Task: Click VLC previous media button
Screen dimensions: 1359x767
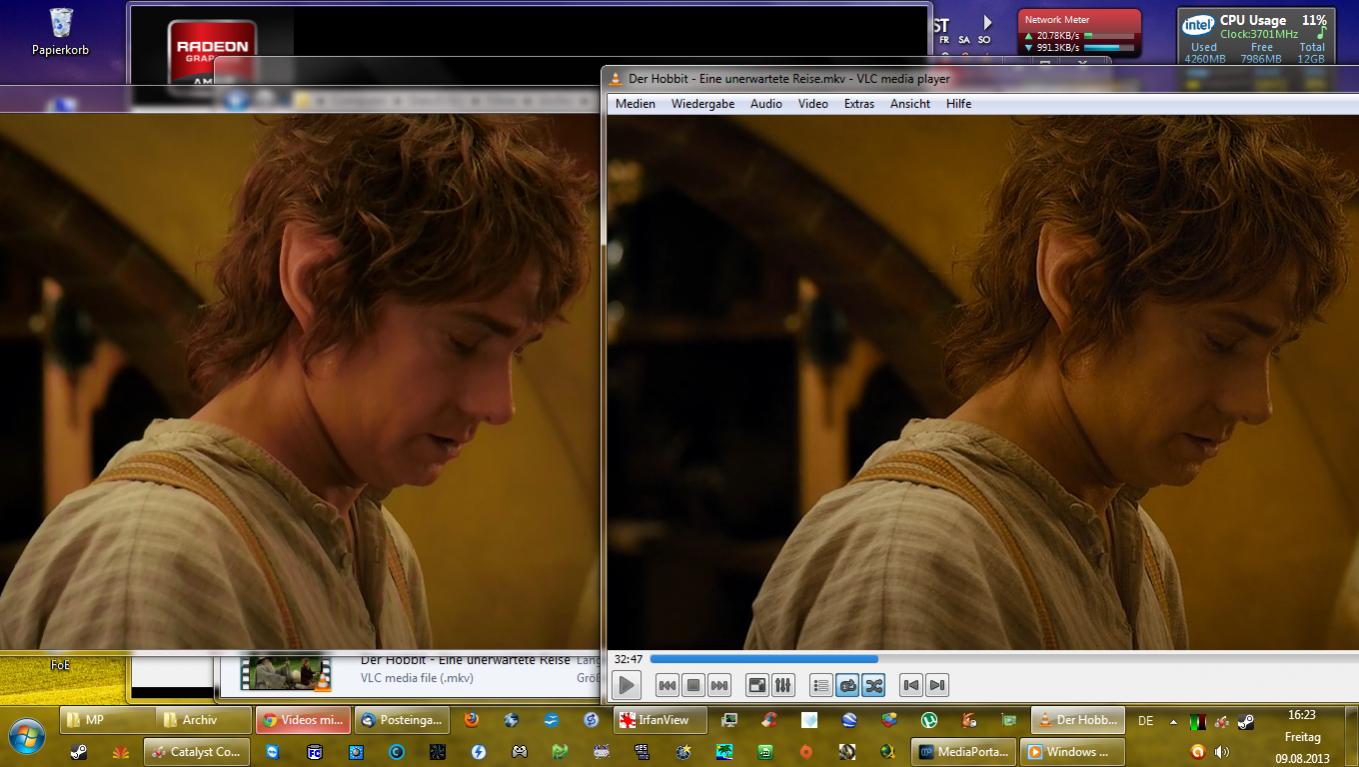Action: pyautogui.click(x=667, y=685)
